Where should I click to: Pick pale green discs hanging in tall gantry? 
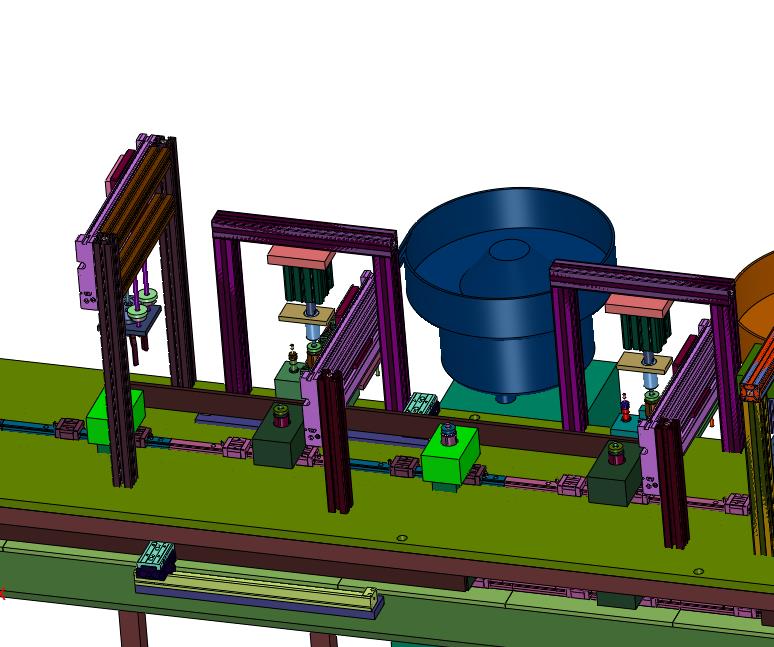(142, 304)
